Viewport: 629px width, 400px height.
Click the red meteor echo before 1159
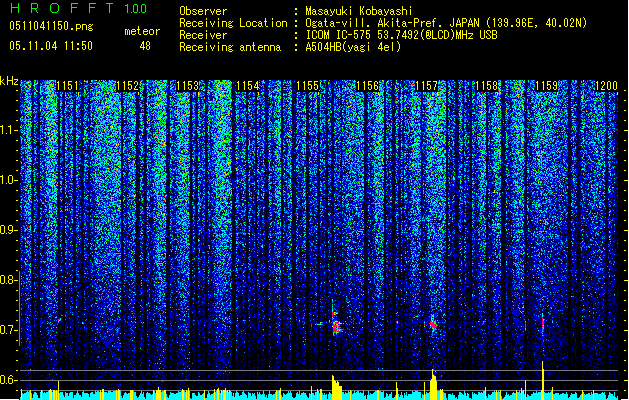pos(543,323)
